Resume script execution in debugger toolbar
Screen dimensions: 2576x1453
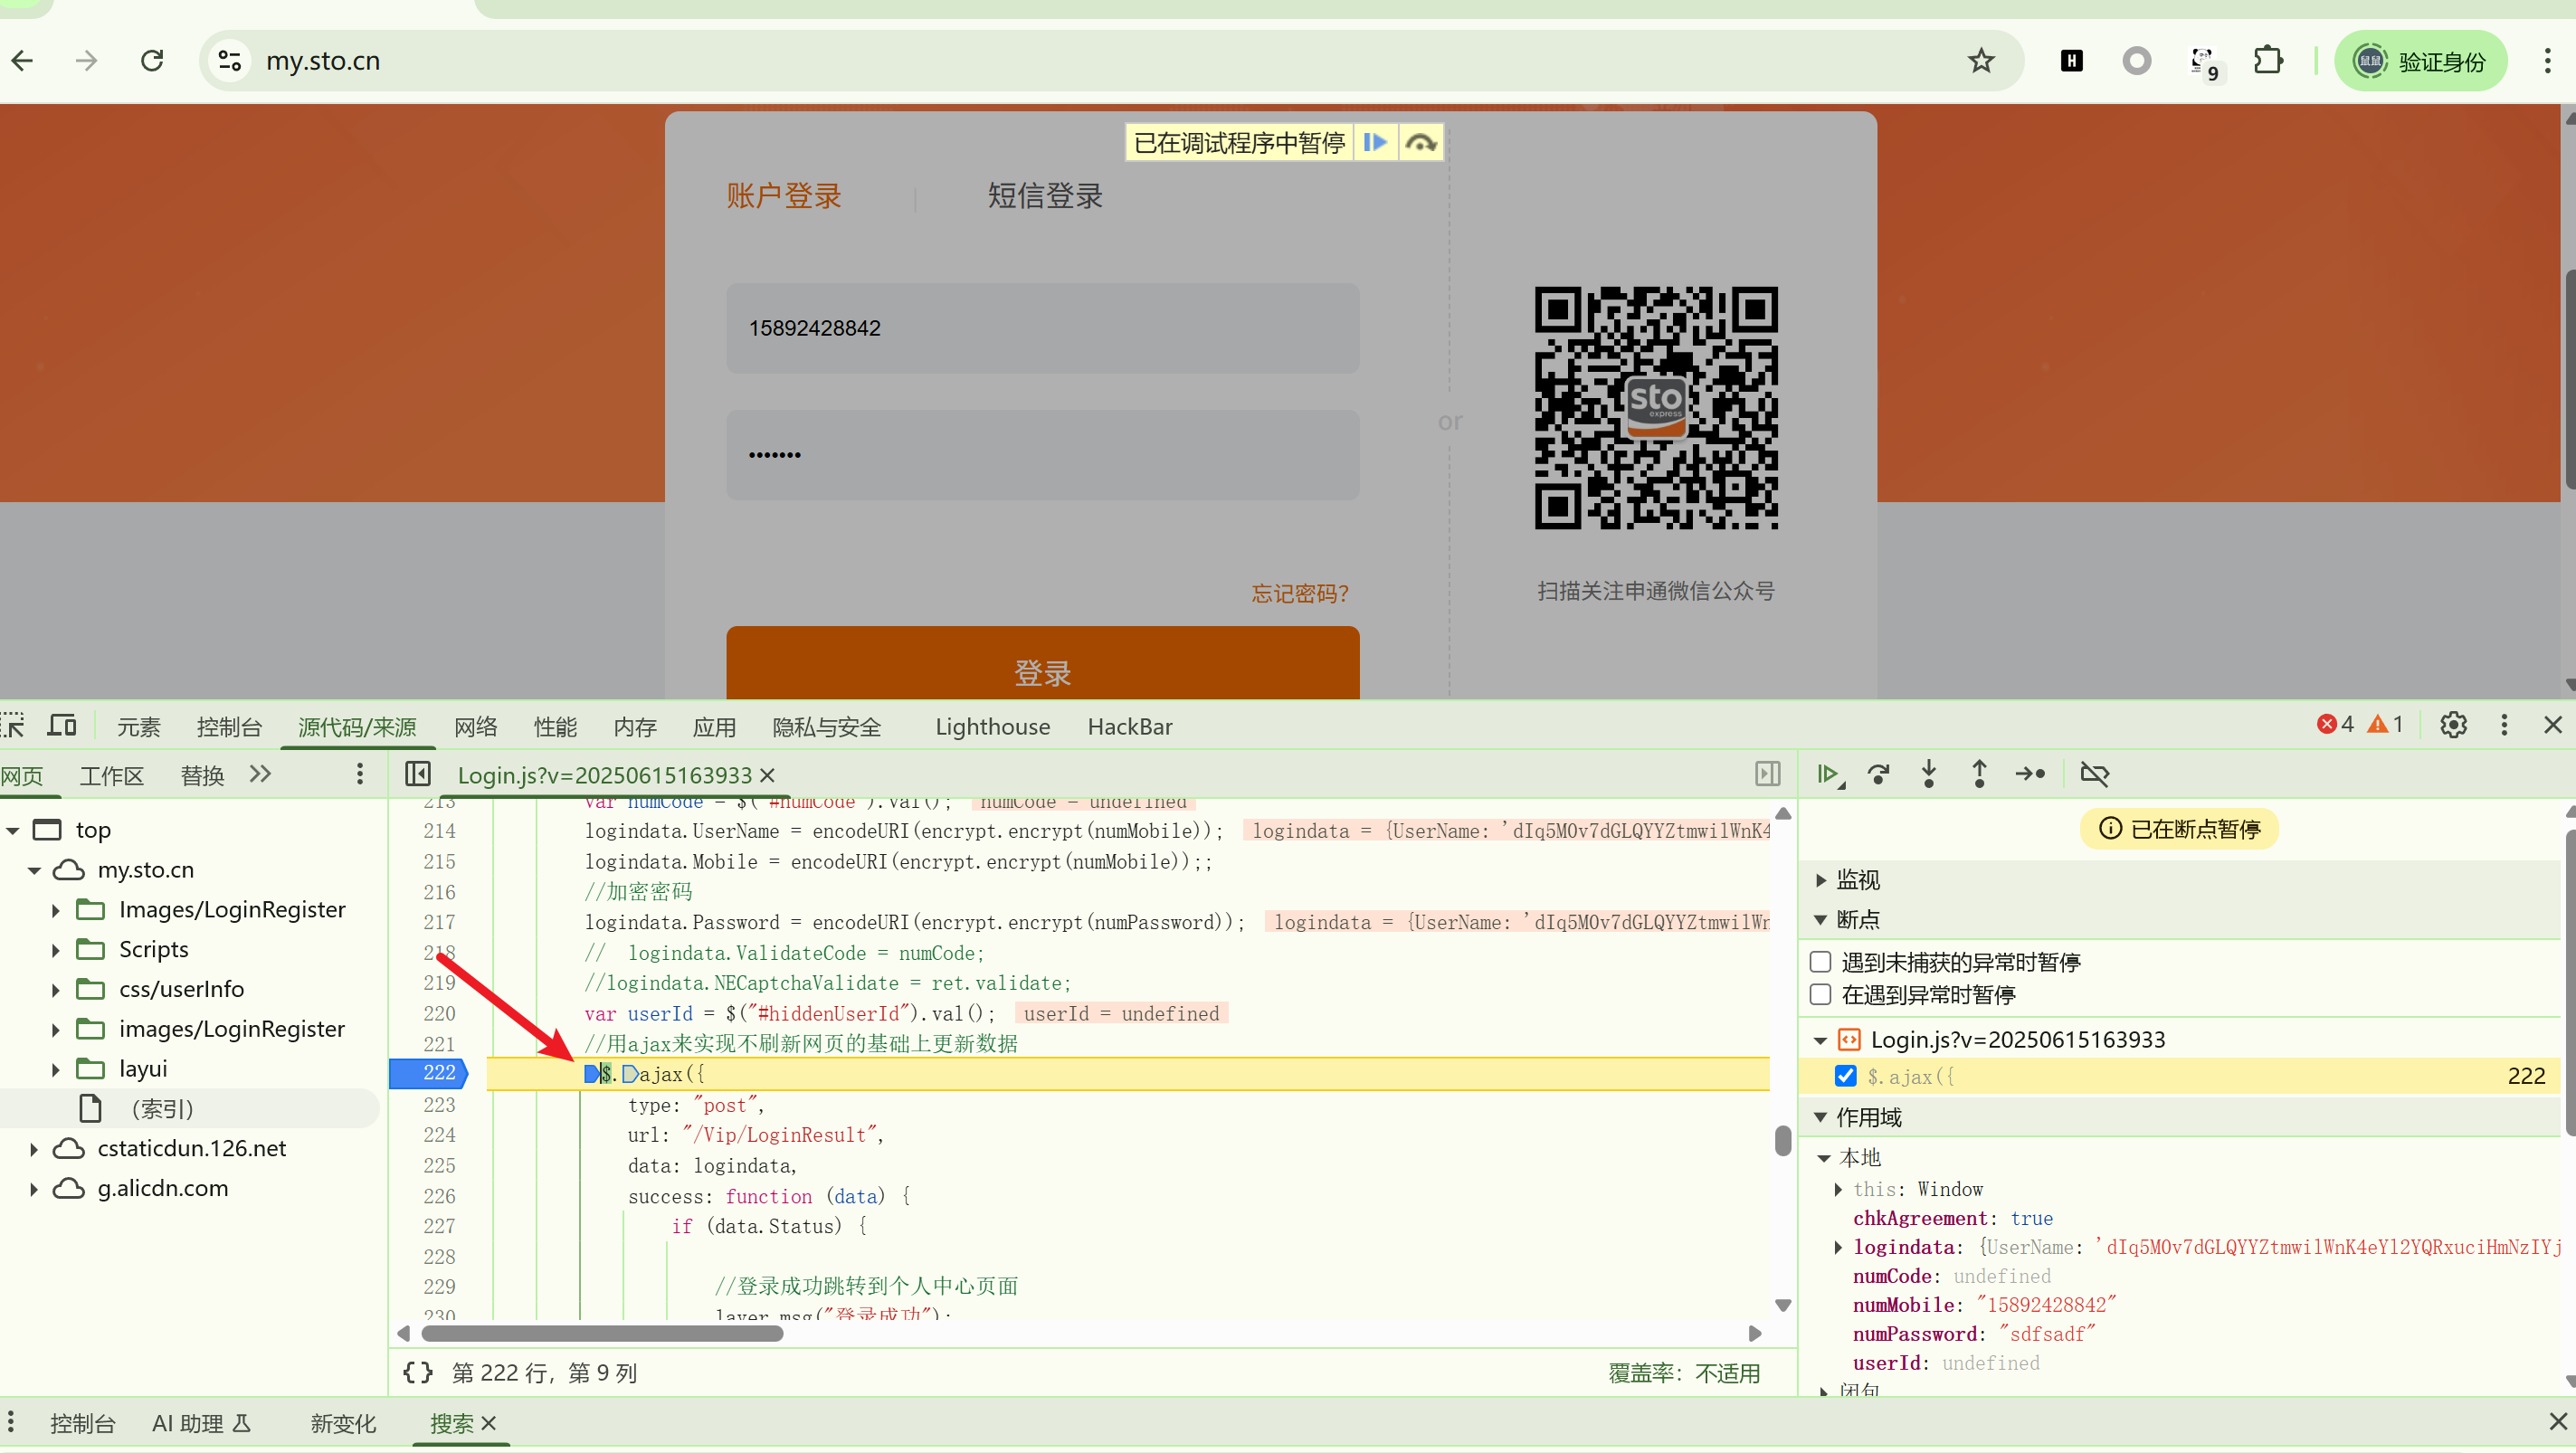1828,774
